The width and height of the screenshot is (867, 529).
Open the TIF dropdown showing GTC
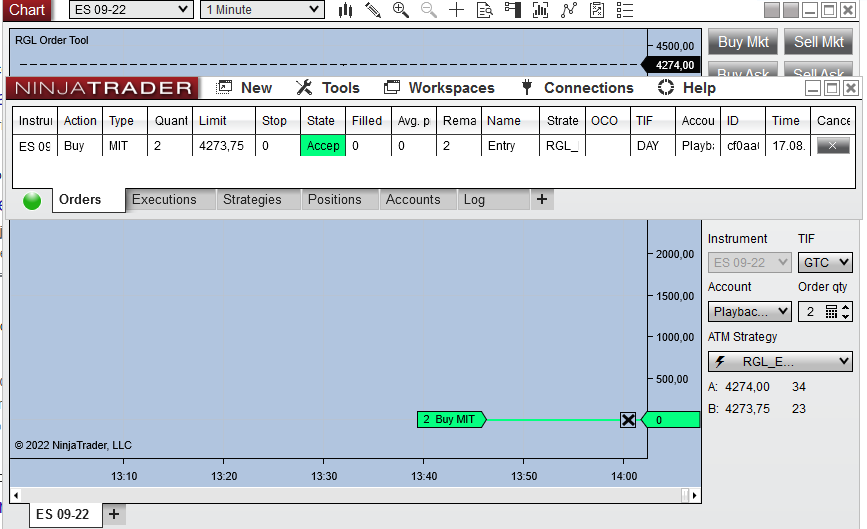(825, 263)
